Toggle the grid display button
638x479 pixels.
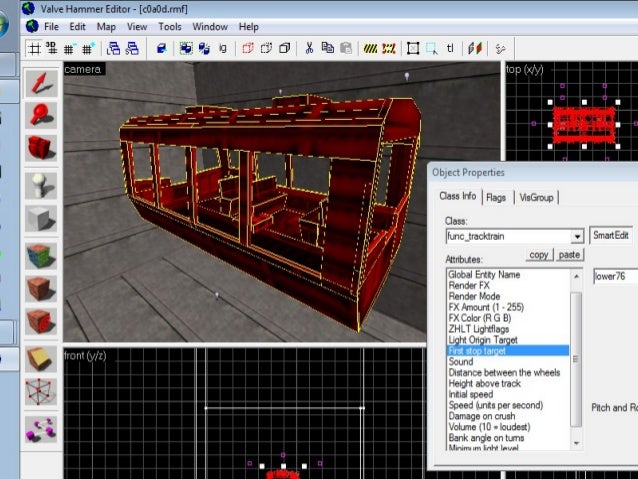click(x=34, y=47)
